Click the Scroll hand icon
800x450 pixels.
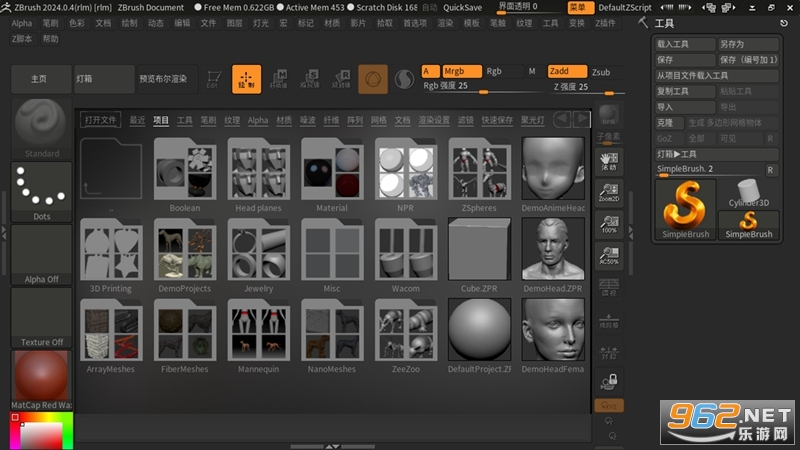(609, 161)
